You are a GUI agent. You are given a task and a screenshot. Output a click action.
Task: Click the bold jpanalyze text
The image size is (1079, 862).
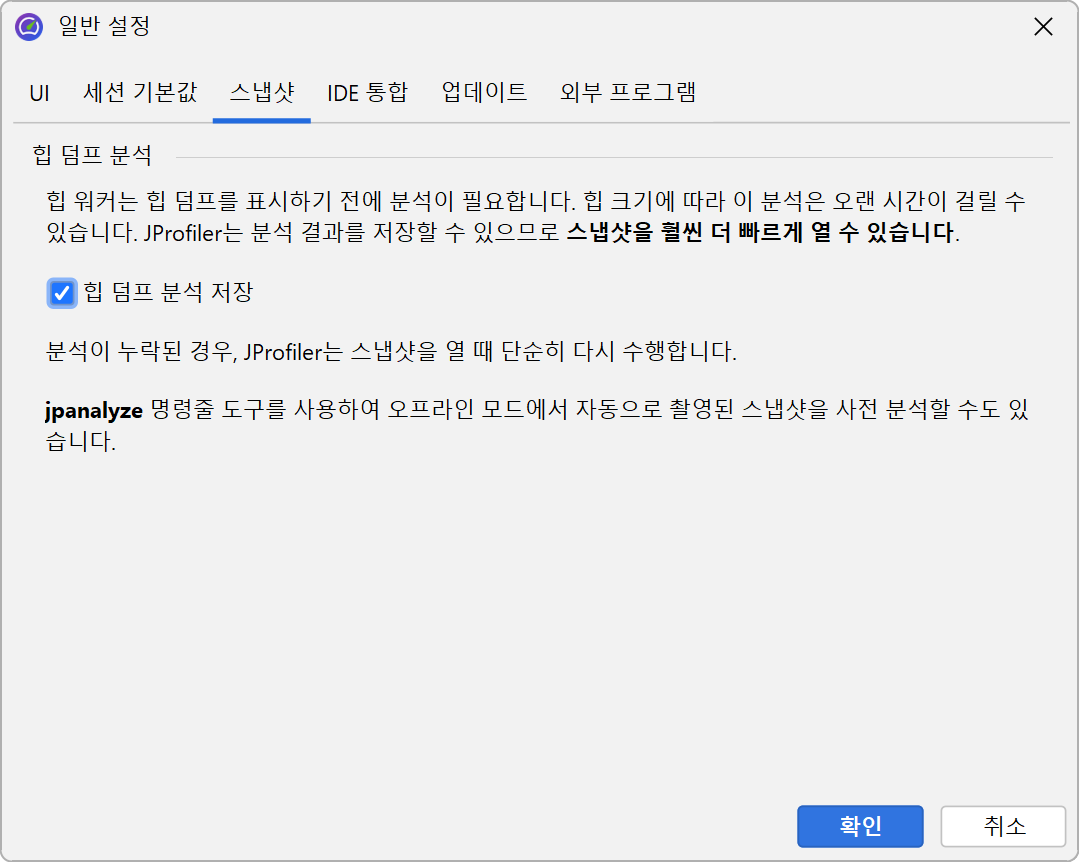94,411
